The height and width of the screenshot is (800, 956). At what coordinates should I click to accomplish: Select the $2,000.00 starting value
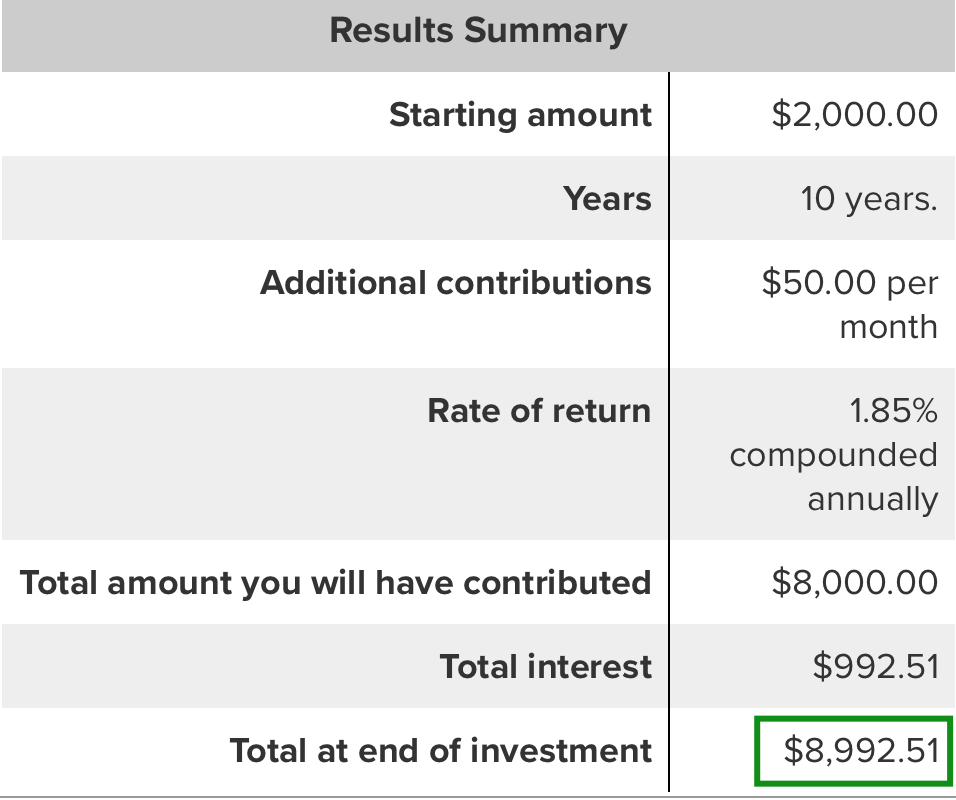pos(854,115)
